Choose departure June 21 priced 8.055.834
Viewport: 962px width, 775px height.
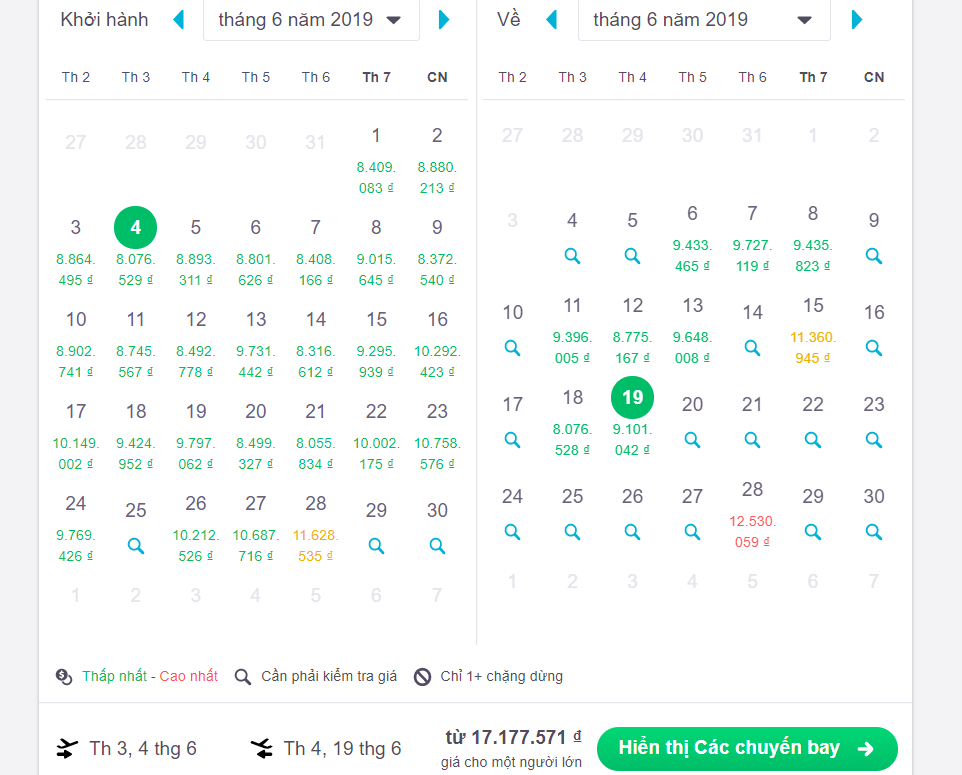point(315,436)
